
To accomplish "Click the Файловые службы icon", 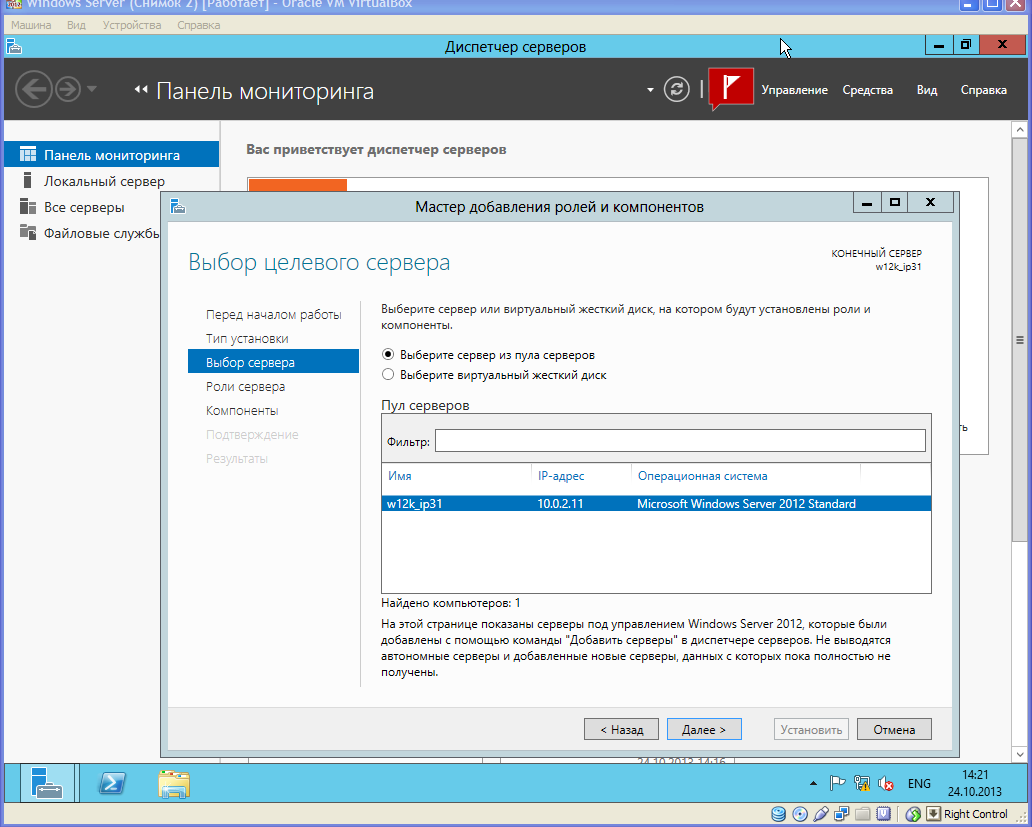I will click(28, 232).
